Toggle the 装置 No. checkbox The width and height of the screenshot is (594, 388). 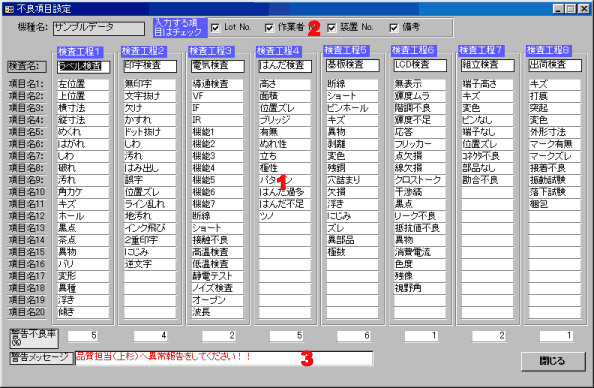pos(331,28)
